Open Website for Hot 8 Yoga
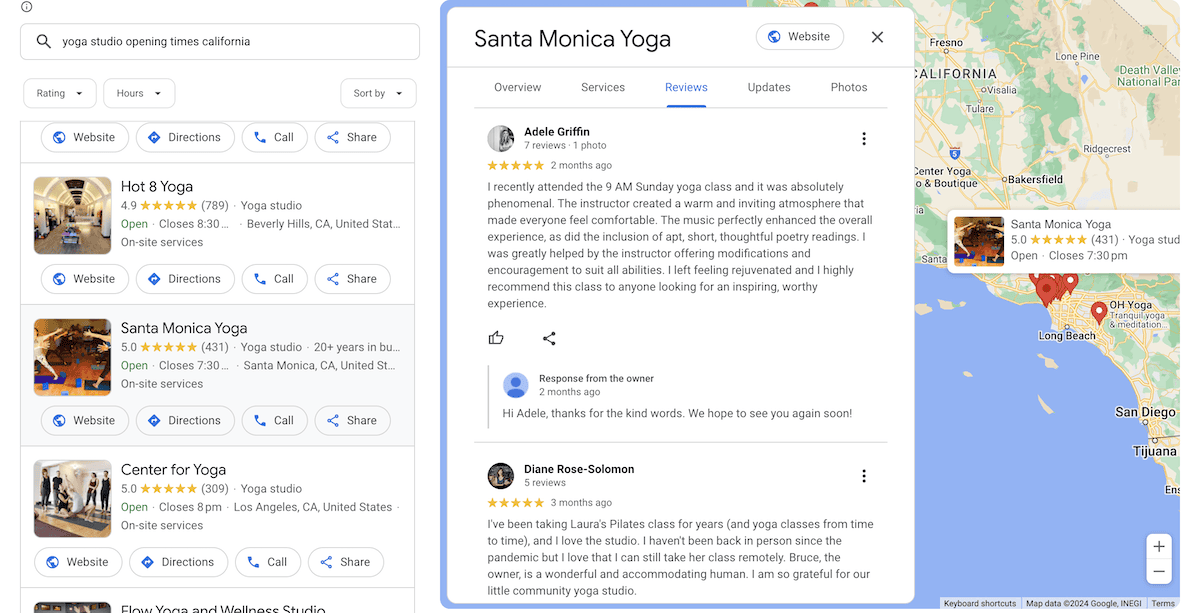Image resolution: width=1200 pixels, height=613 pixels. coord(85,279)
